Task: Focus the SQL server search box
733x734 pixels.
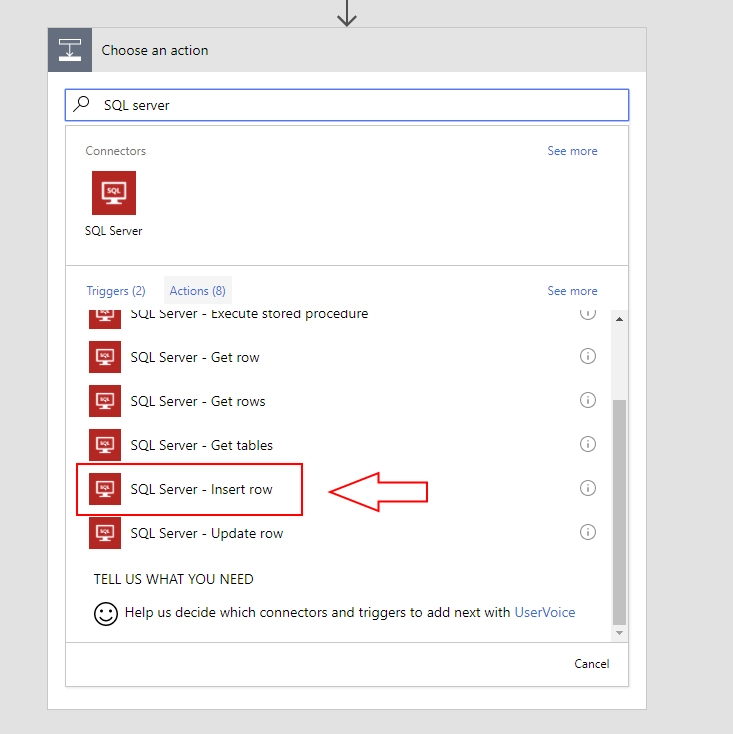Action: [347, 105]
